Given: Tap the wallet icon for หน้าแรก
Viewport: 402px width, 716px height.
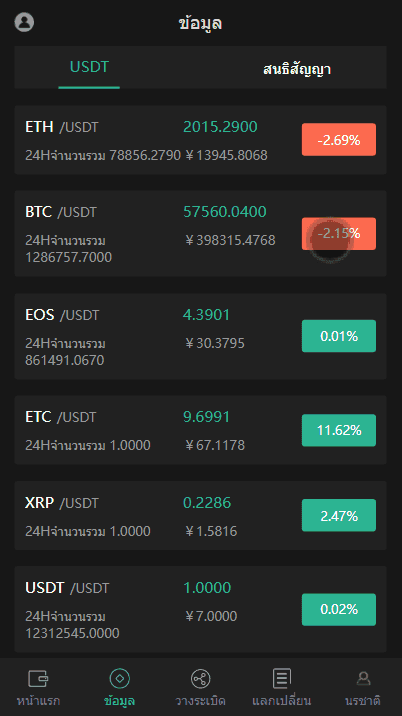Looking at the screenshot, I should pyautogui.click(x=38, y=678).
